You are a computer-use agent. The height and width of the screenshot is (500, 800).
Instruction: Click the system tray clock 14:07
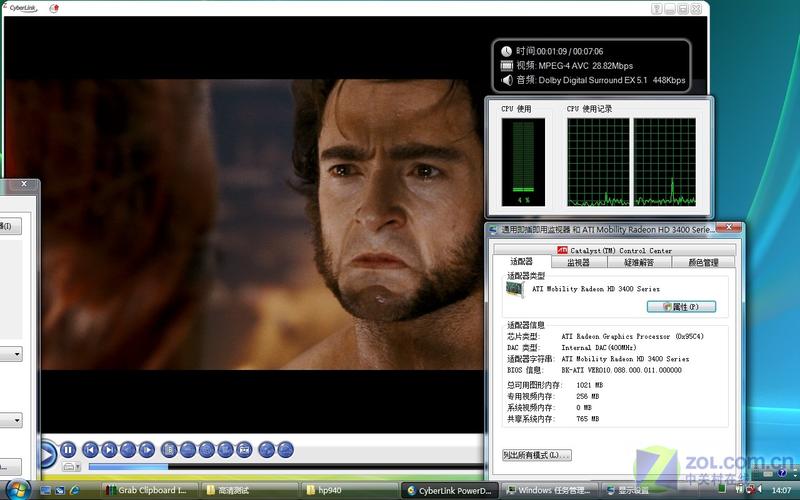click(781, 490)
